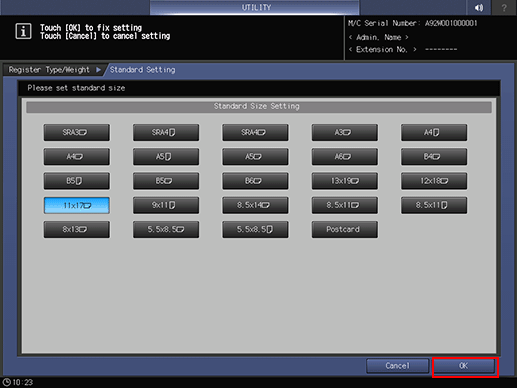
Task: Select the 8x13 paper size
Action: coord(76,229)
